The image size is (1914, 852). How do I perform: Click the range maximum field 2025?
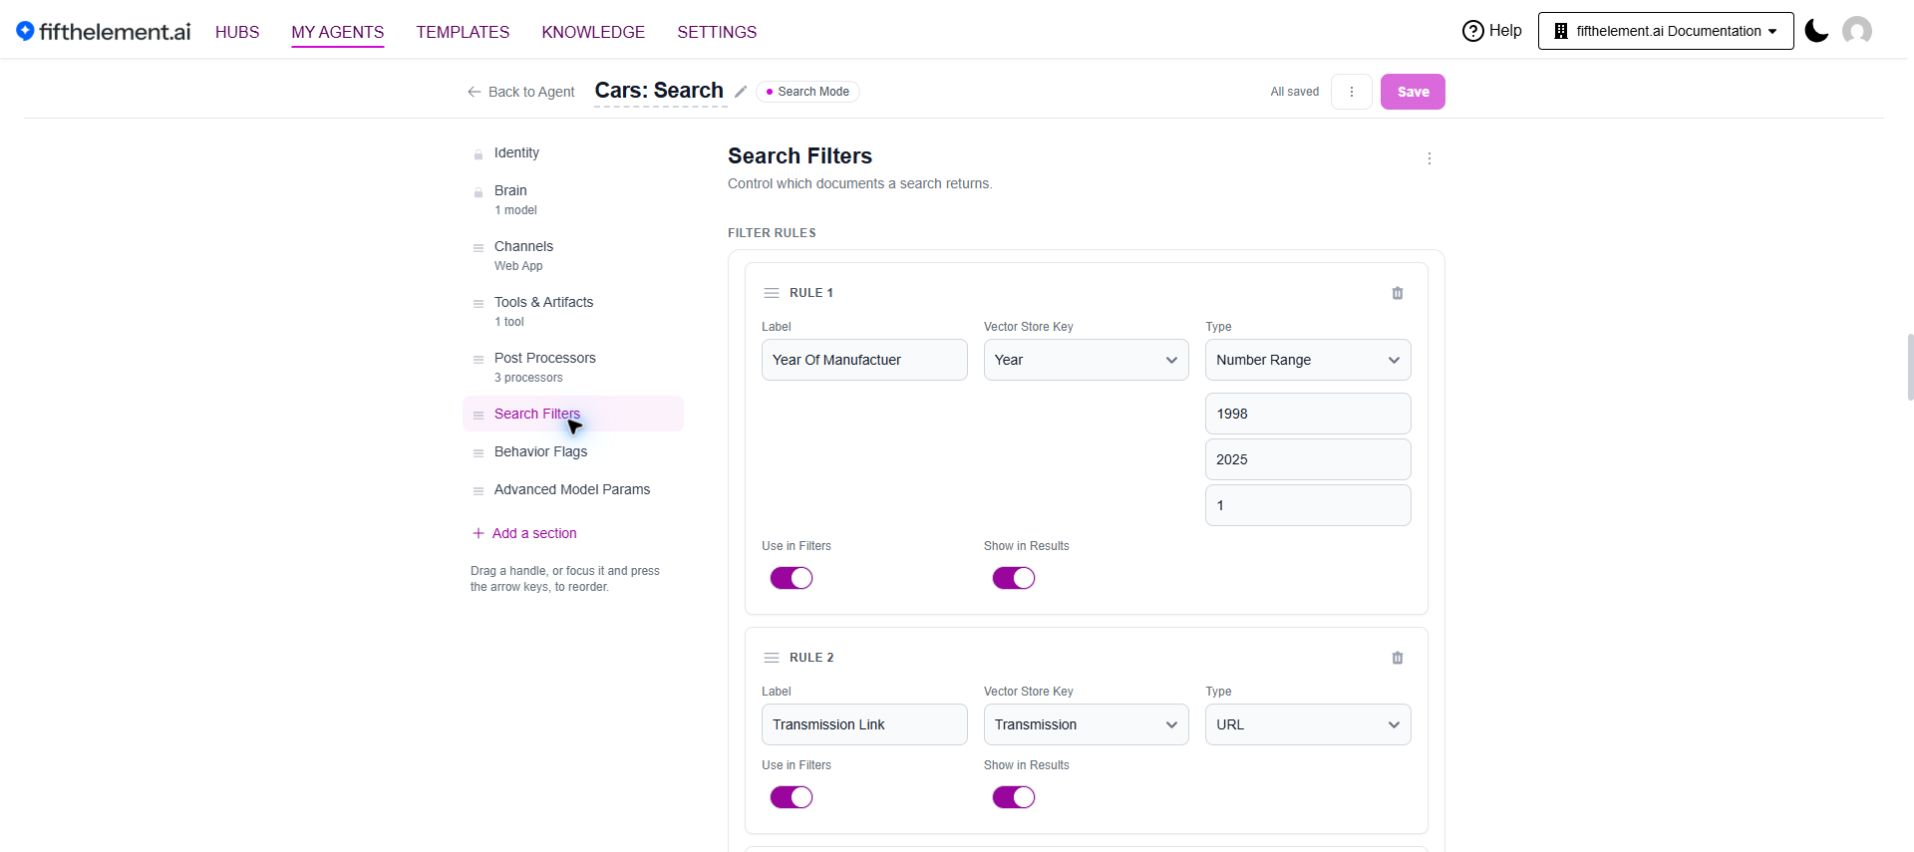pyautogui.click(x=1308, y=460)
